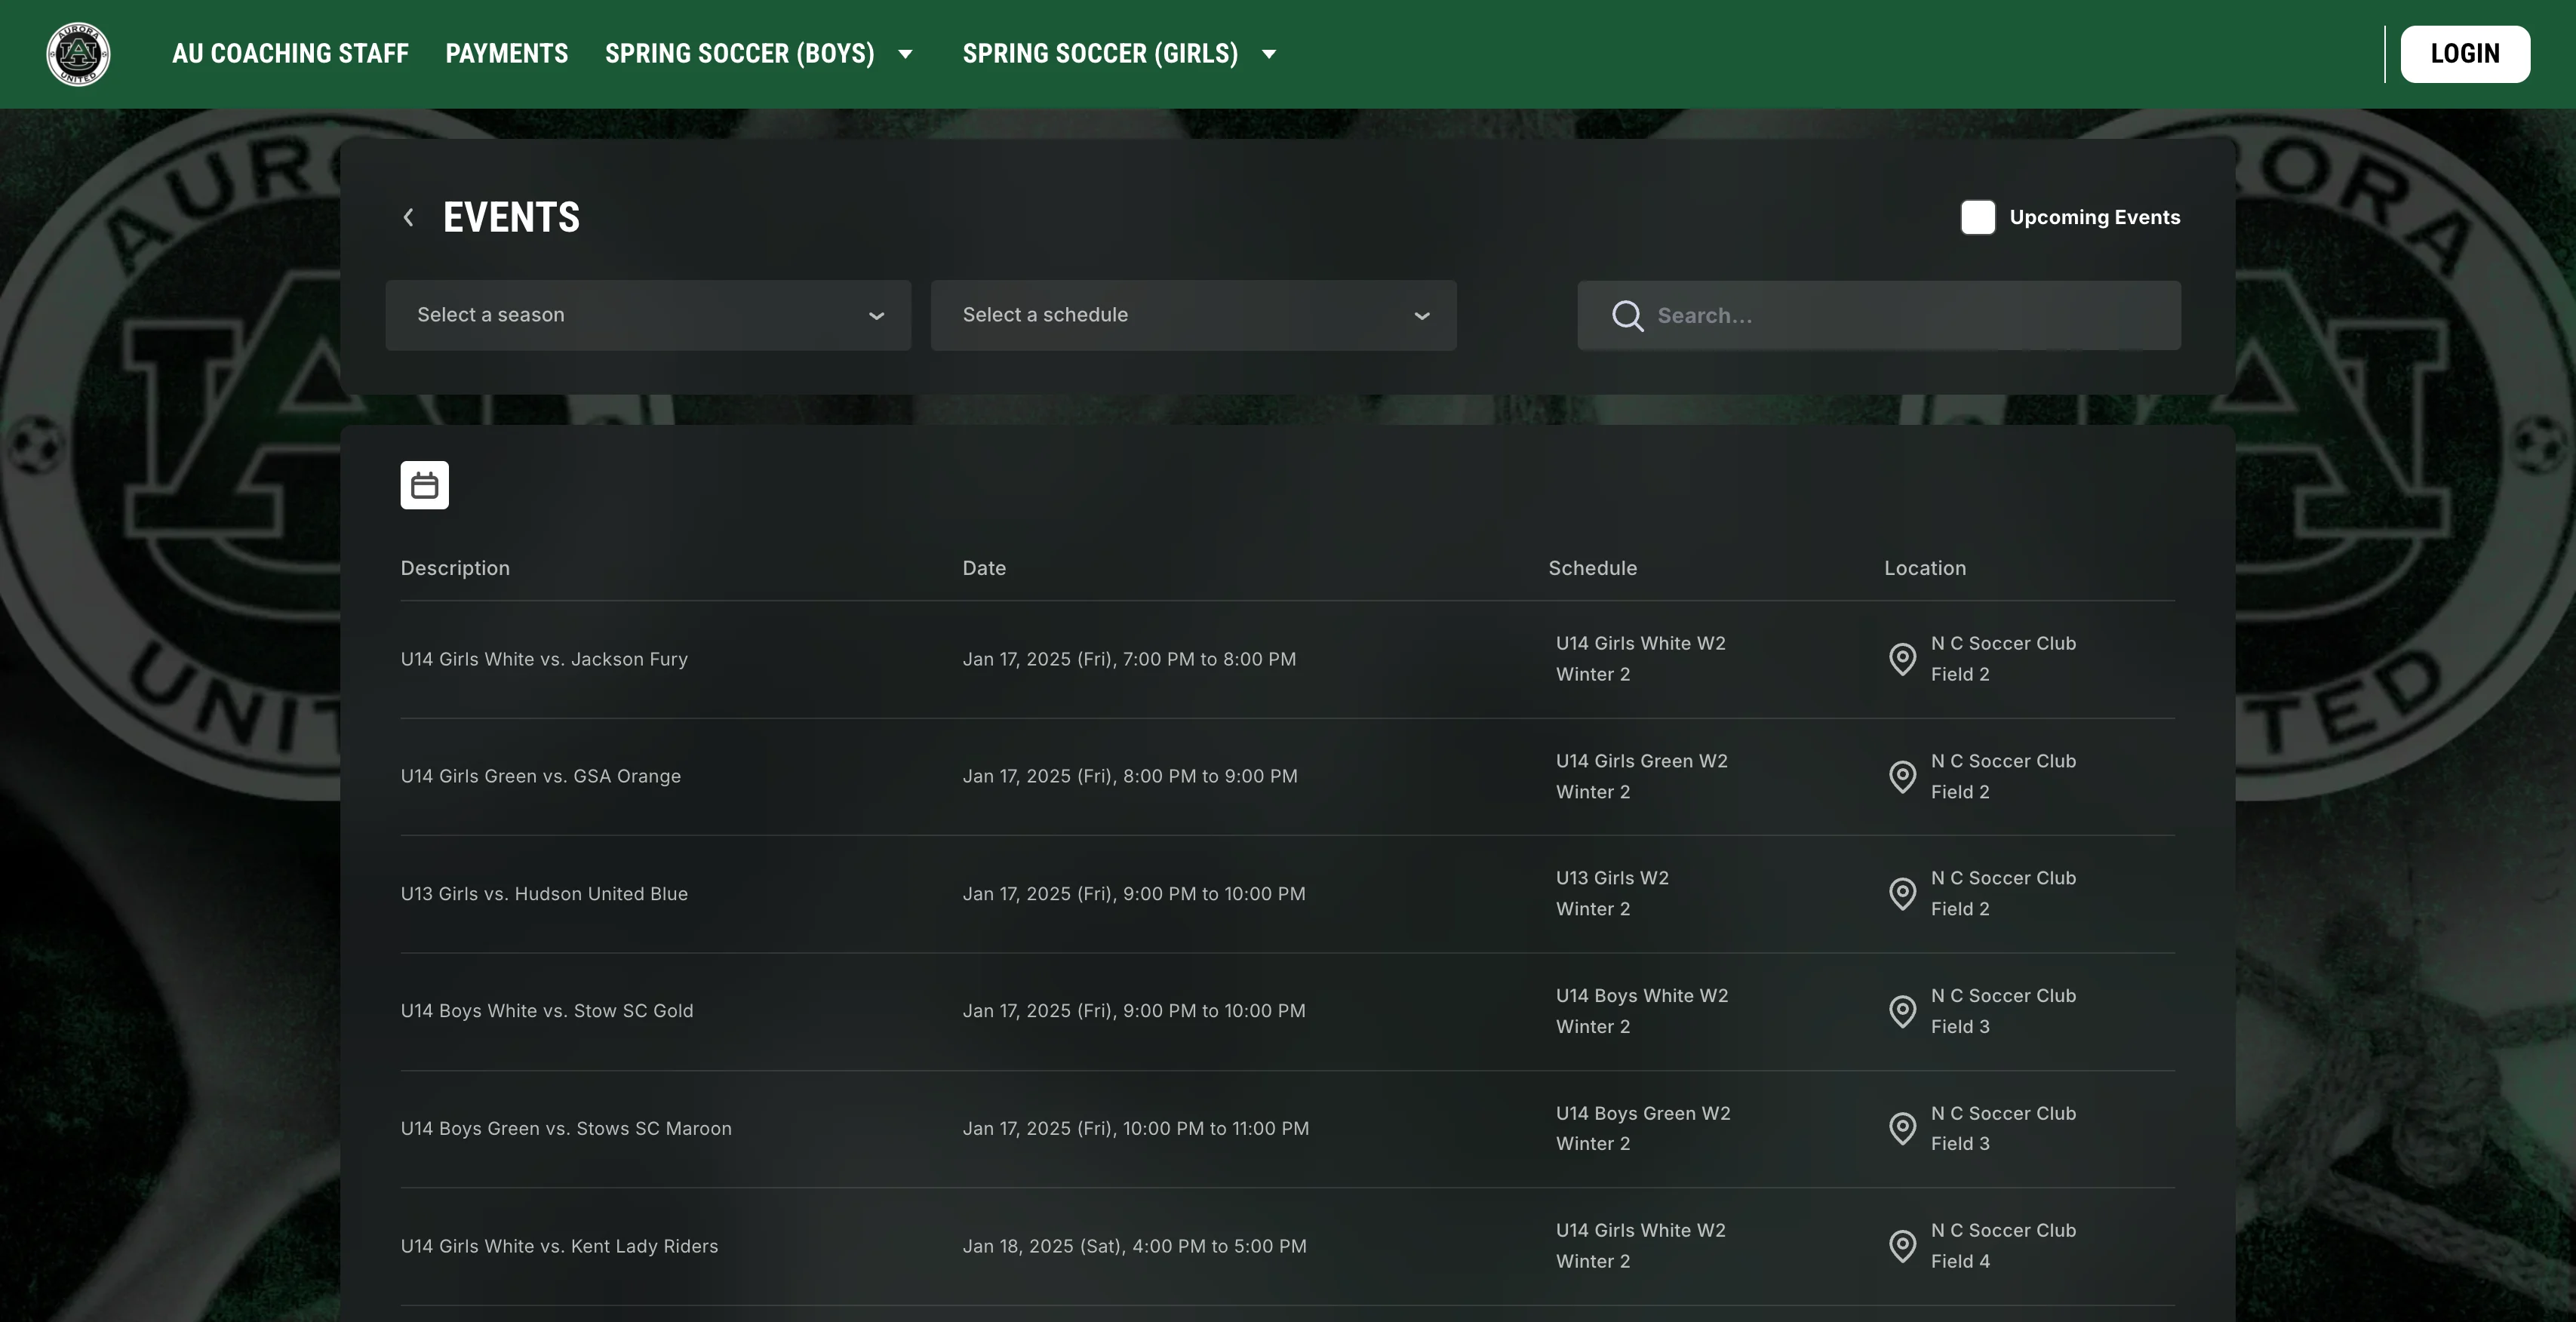This screenshot has height=1322, width=2576.
Task: Open location pin for Kent Lady Riders game
Action: pyautogui.click(x=1902, y=1246)
